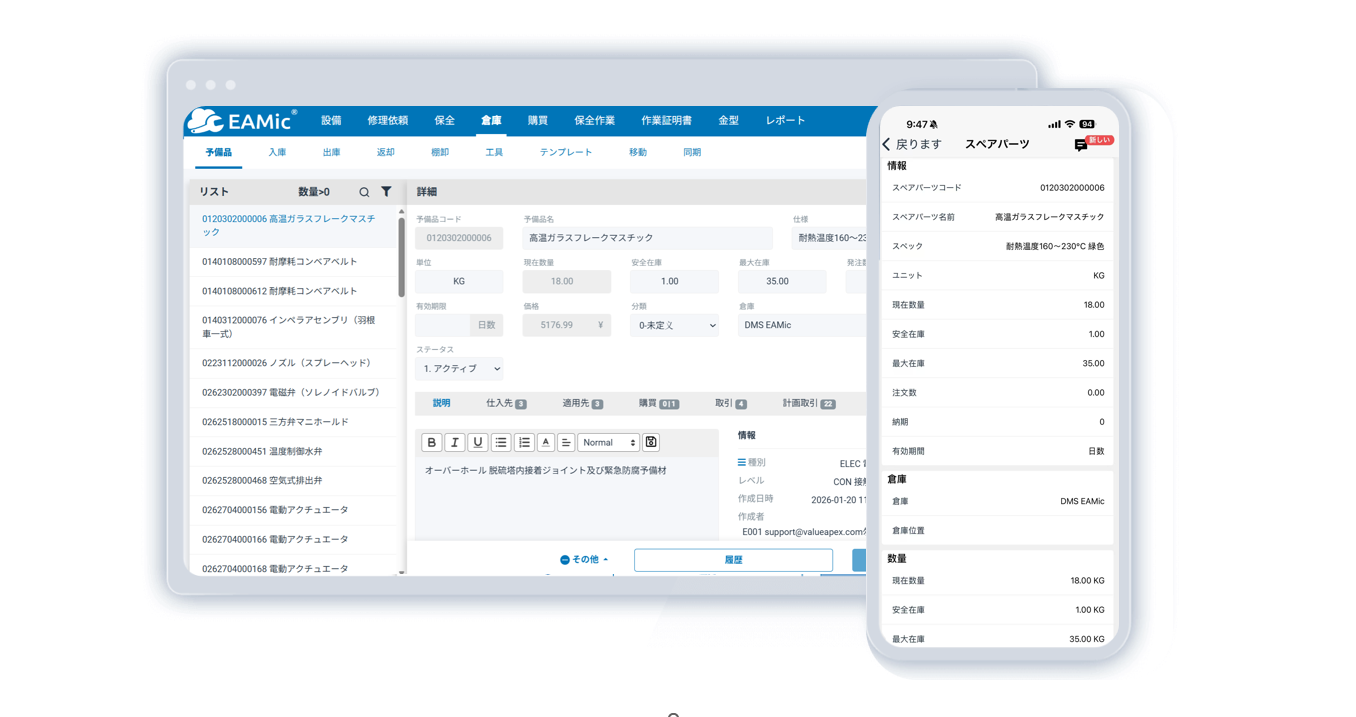Open the filter icon next to search
This screenshot has height=717, width=1356.
point(386,190)
